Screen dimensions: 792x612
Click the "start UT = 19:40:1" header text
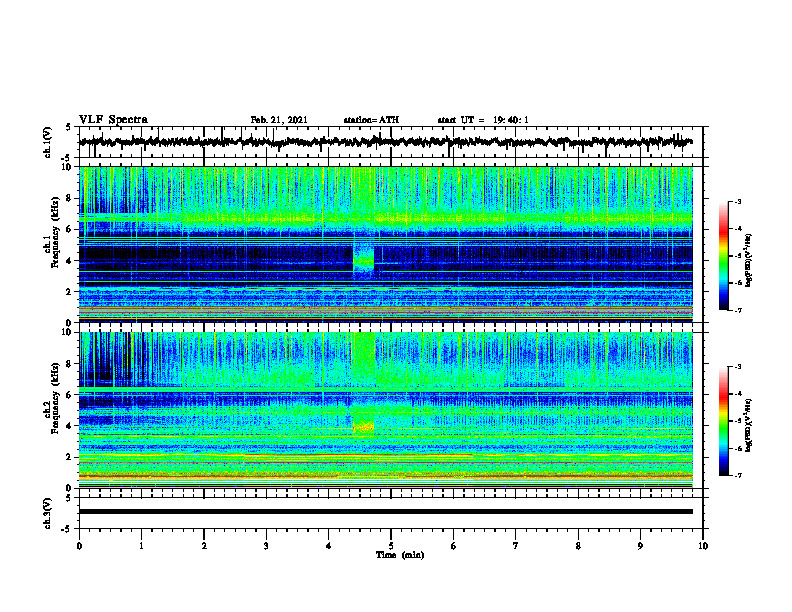point(483,120)
